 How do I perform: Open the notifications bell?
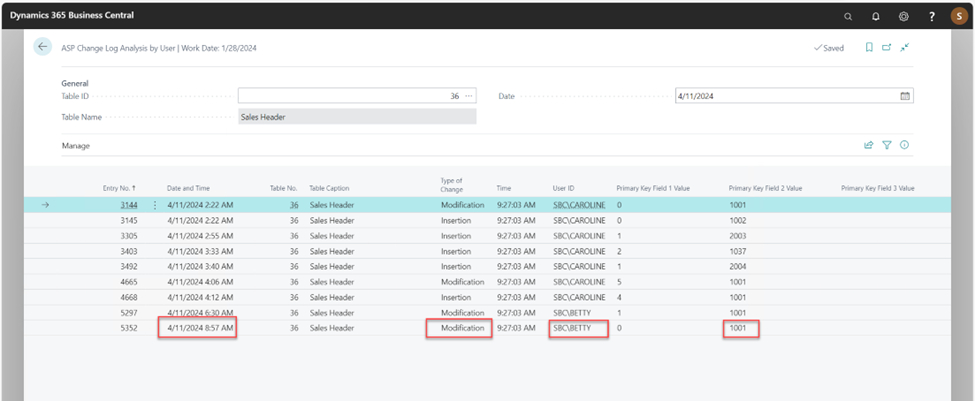tap(876, 17)
